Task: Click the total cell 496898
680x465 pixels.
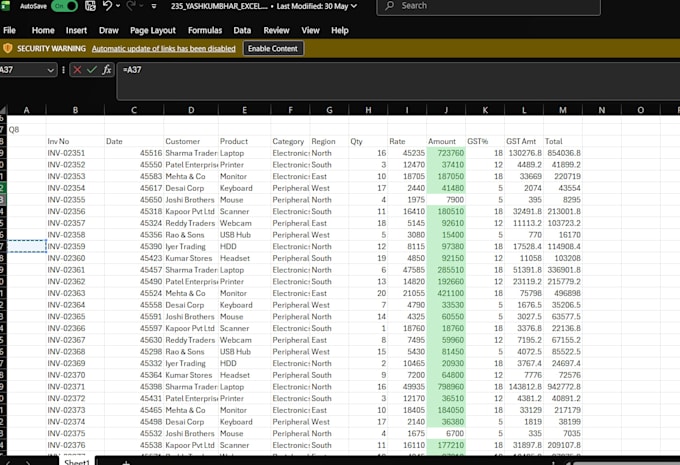Action: 562,293
